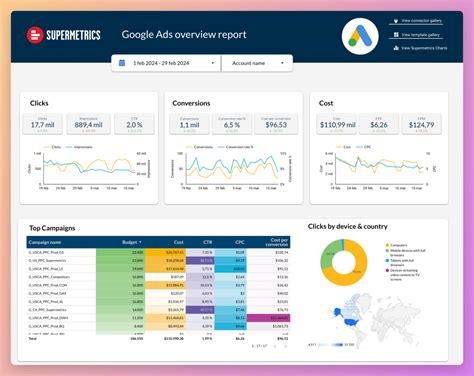This screenshot has width=474, height=376.
Task: Toggle Computers legend entry in donut chart
Action: 396,245
